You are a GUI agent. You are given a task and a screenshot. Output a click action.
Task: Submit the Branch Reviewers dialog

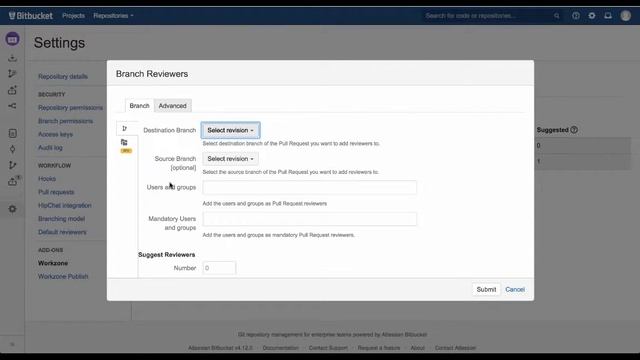pyautogui.click(x=486, y=289)
